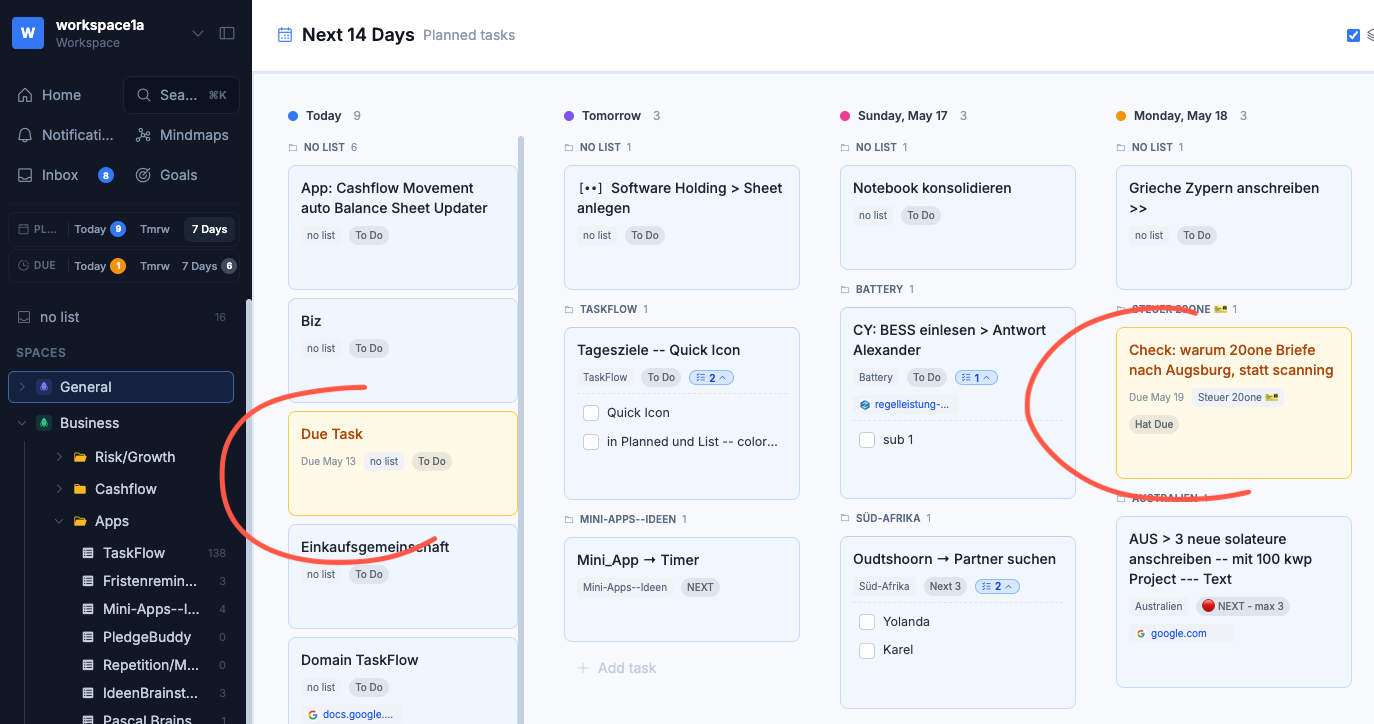
Task: Expand the Risk/Growth folder chevron
Action: pos(59,457)
